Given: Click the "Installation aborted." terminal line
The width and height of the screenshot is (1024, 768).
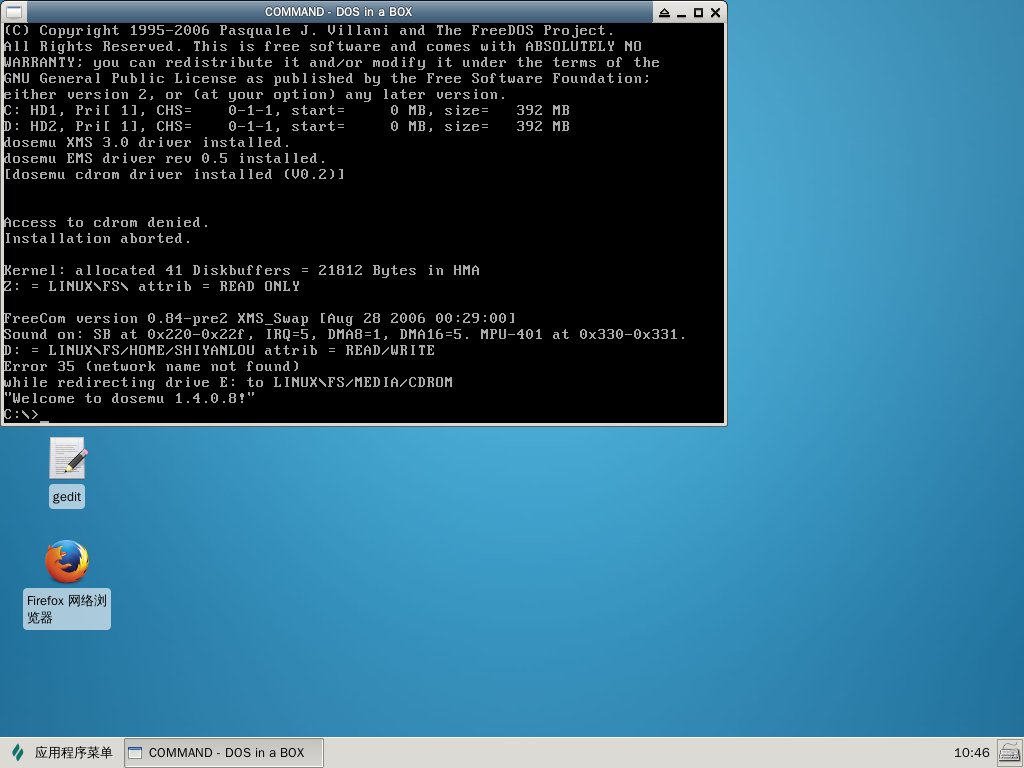Looking at the screenshot, I should (98, 238).
